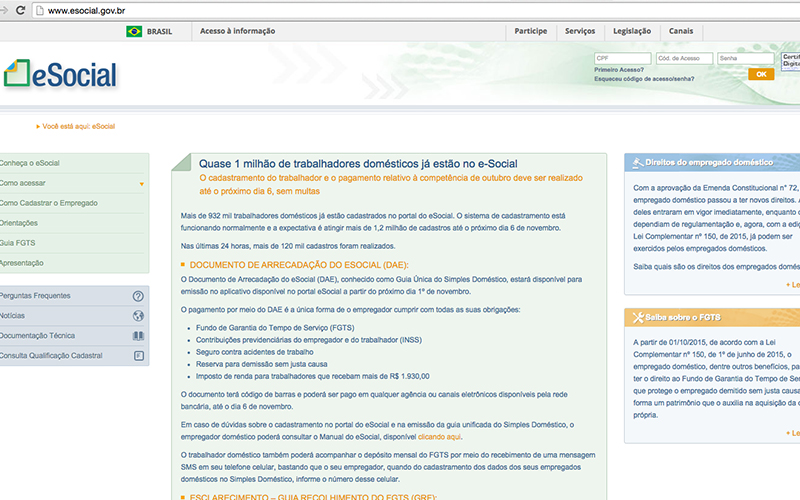
Task: Click the Brazil flag icon
Action: click(134, 32)
